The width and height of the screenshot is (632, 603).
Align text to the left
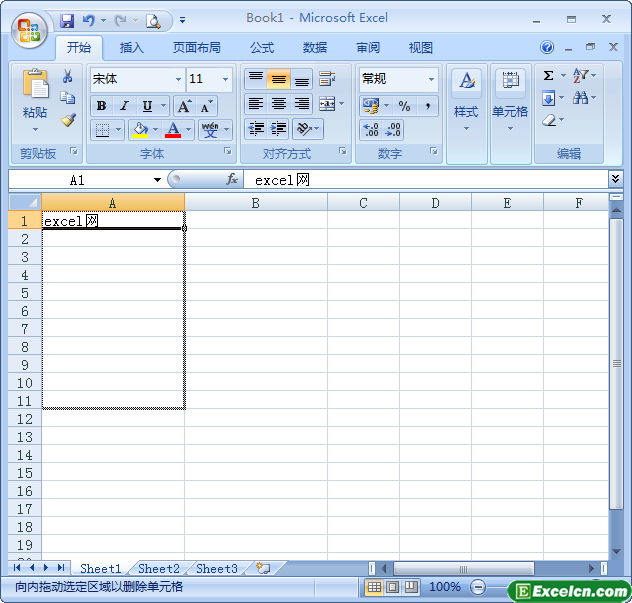256,104
